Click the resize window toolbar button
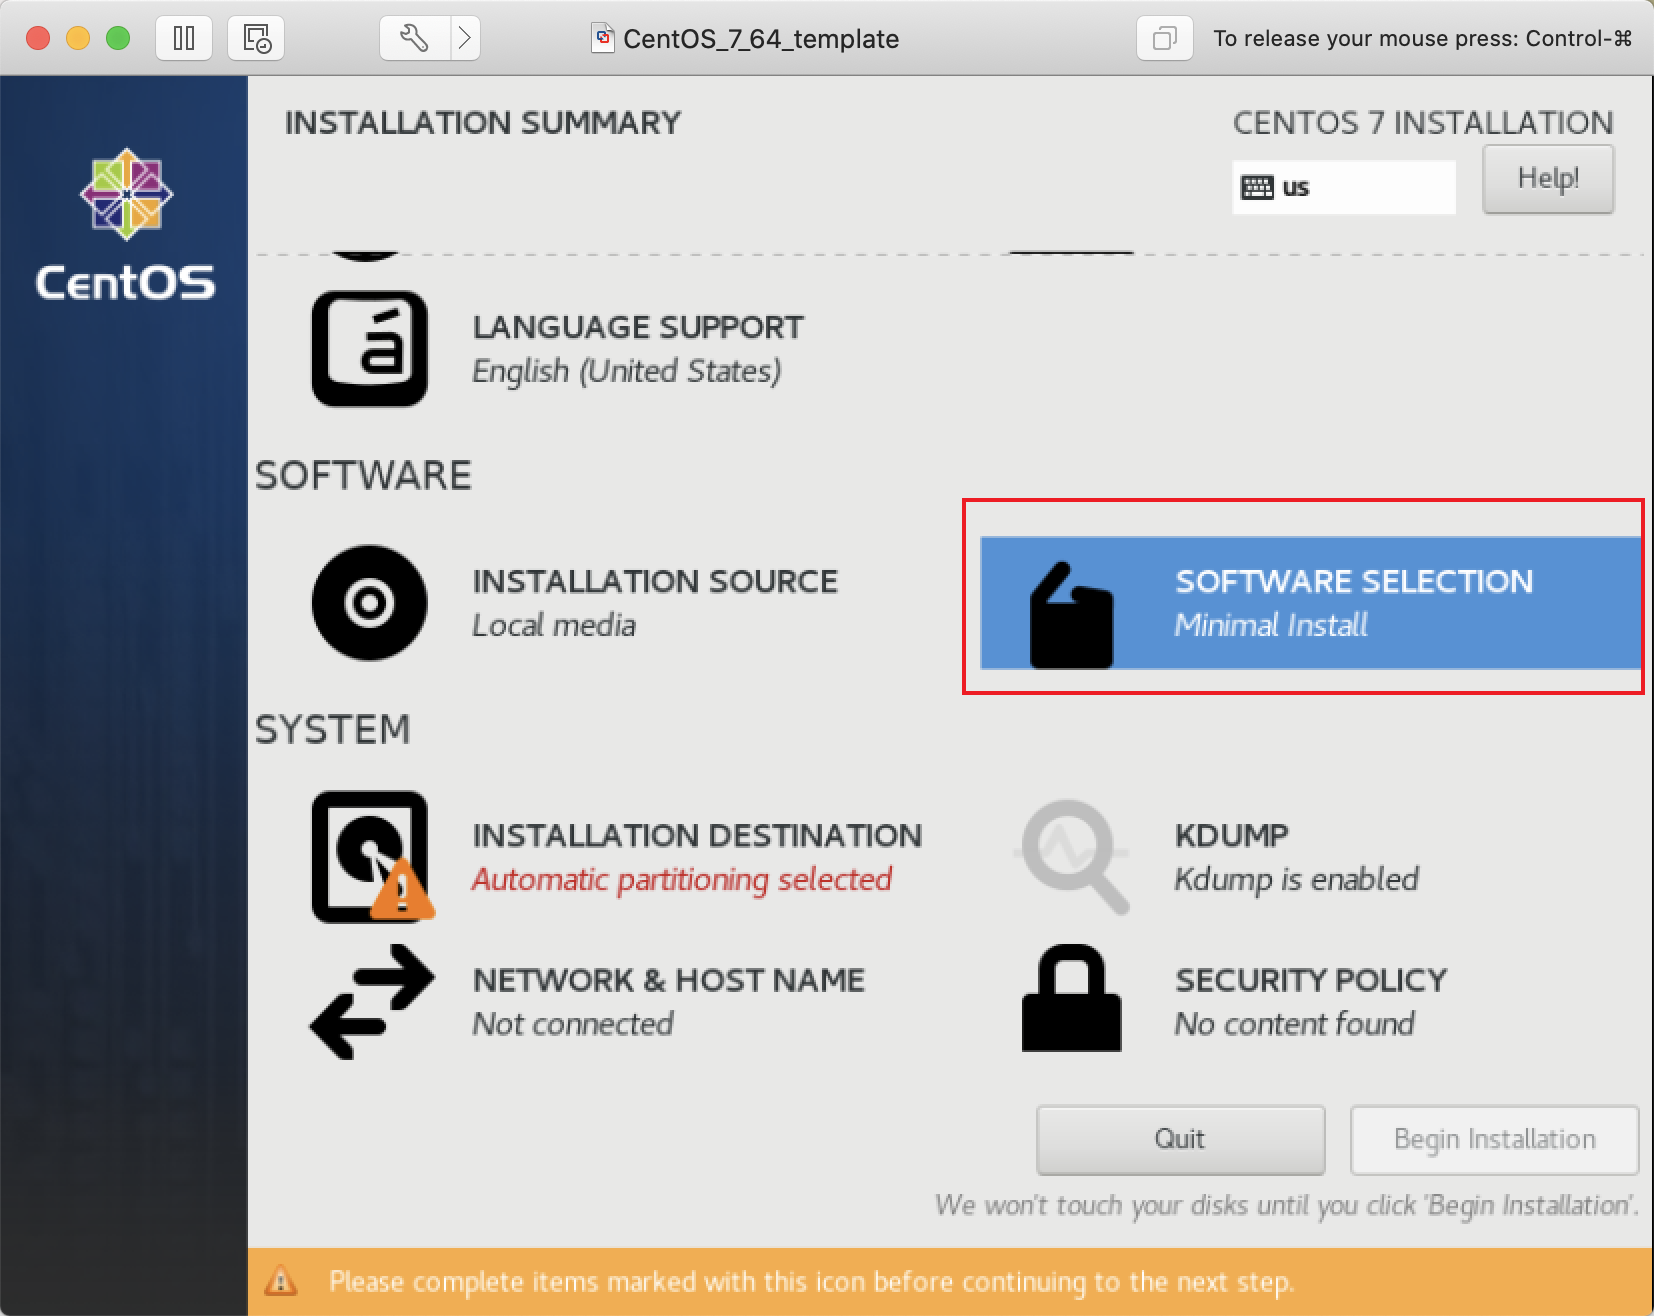This screenshot has height=1316, width=1654. tap(1165, 39)
